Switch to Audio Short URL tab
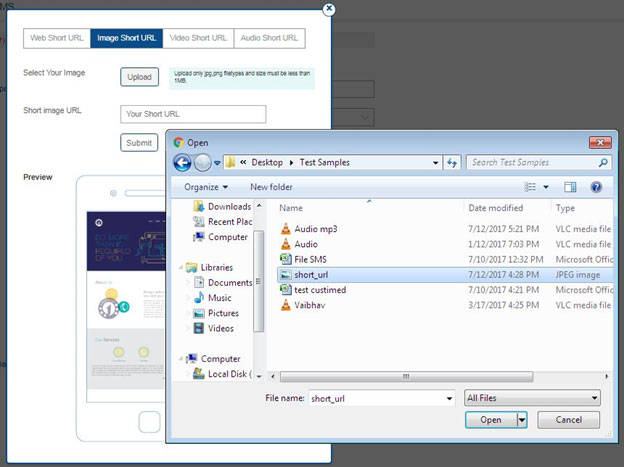Viewport: 624px width, 467px height. pos(269,38)
